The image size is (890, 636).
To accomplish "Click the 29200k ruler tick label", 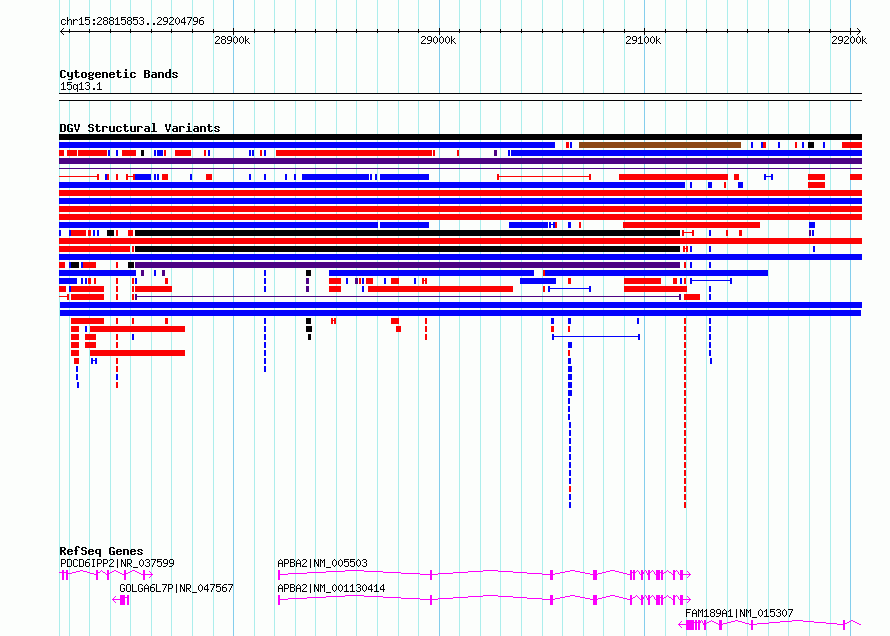I will [849, 40].
